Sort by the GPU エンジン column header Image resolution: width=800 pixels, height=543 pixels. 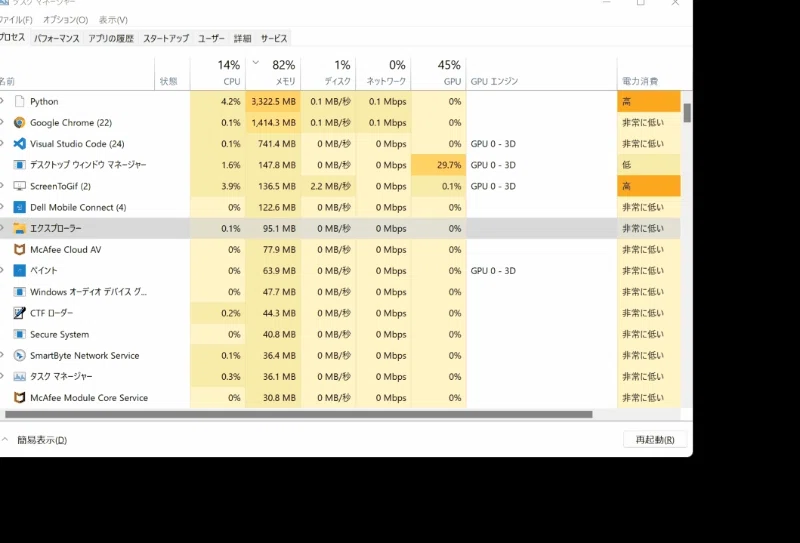[541, 73]
